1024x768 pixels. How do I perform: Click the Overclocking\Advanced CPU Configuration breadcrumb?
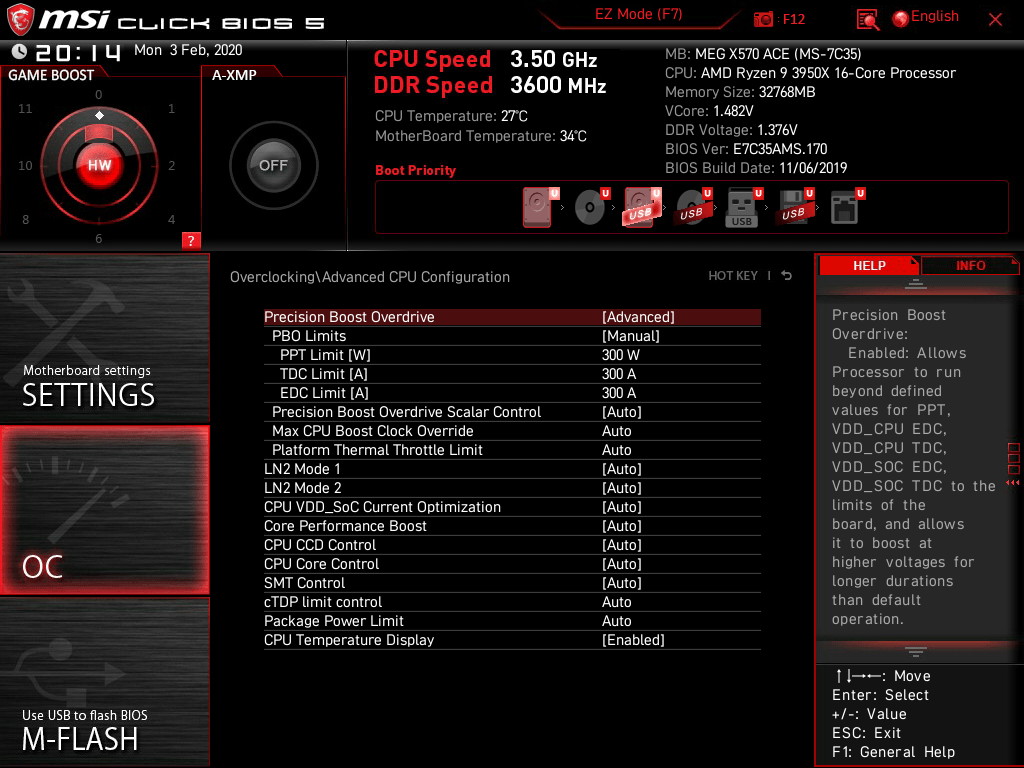coord(370,277)
